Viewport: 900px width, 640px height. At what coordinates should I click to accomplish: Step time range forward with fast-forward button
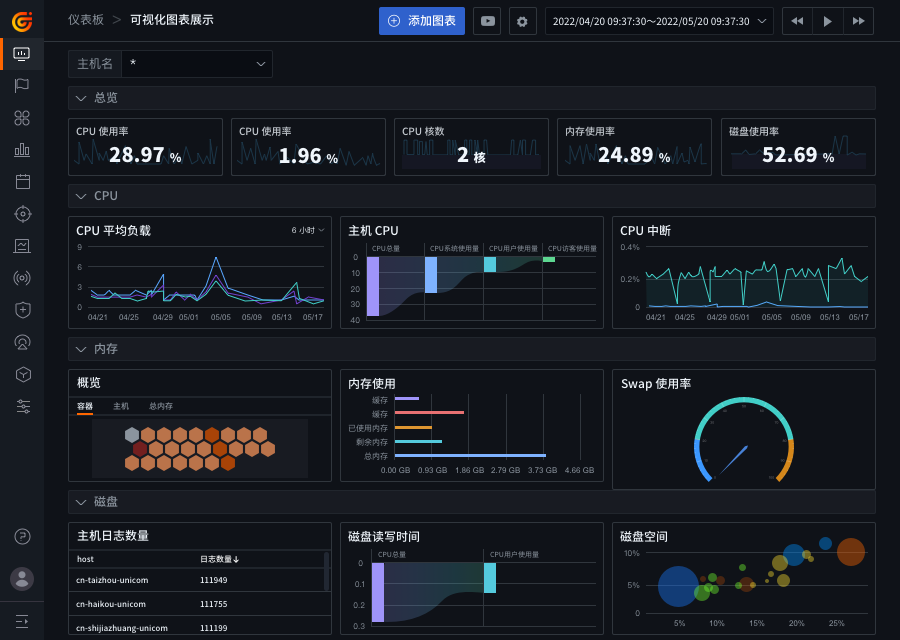pos(859,21)
